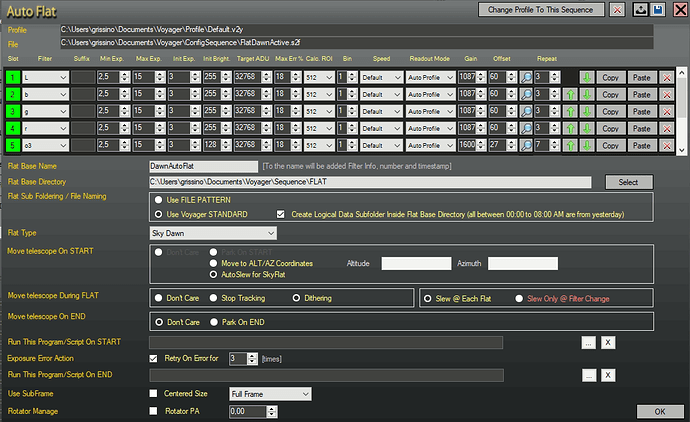The height and width of the screenshot is (422, 690).
Task: Move slot 3 up with green arrow
Action: click(570, 111)
